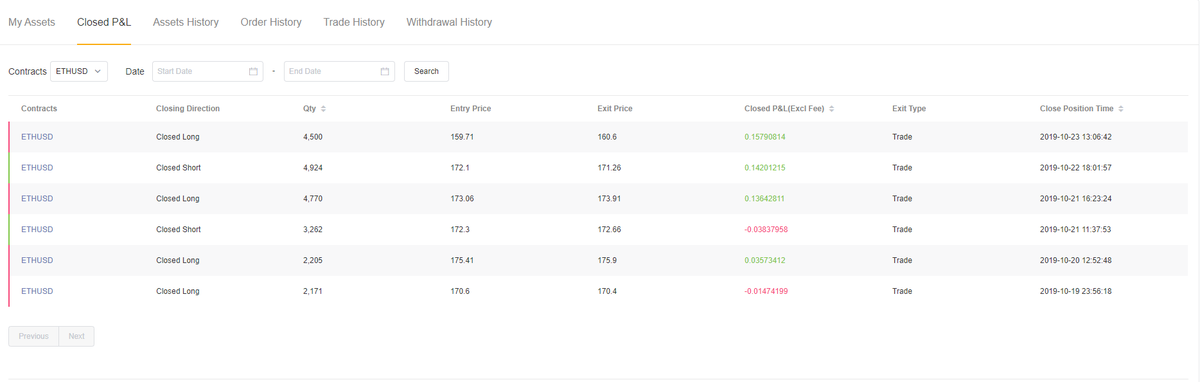Viewport: 1200px width, 382px height.
Task: Click the Exit Price column header
Action: [615, 108]
